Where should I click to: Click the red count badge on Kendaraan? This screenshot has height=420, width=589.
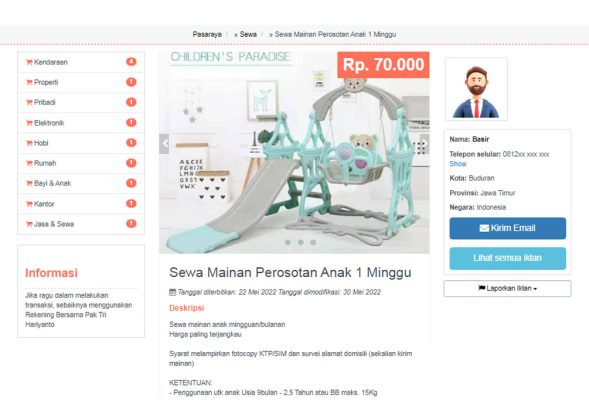(x=131, y=62)
